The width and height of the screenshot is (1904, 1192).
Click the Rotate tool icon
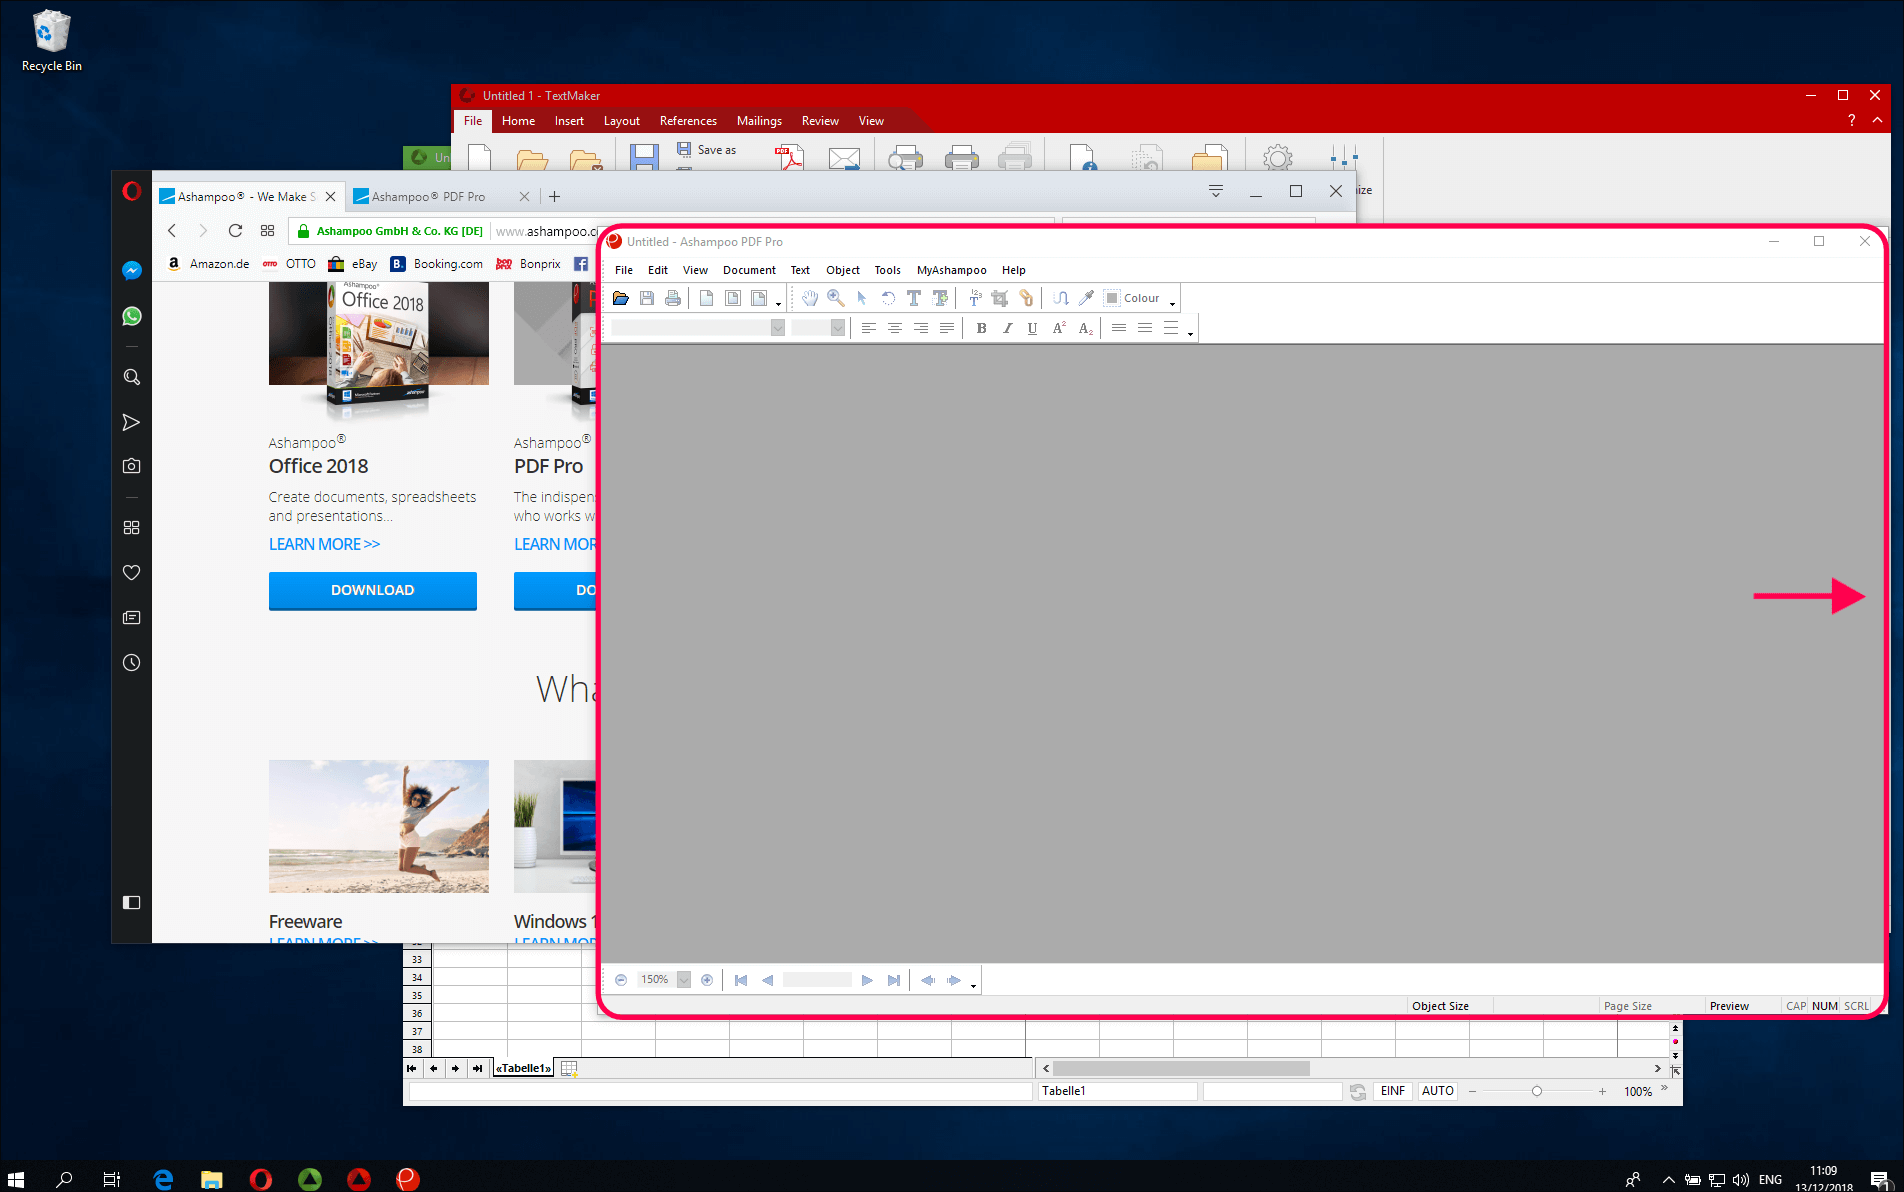(888, 298)
